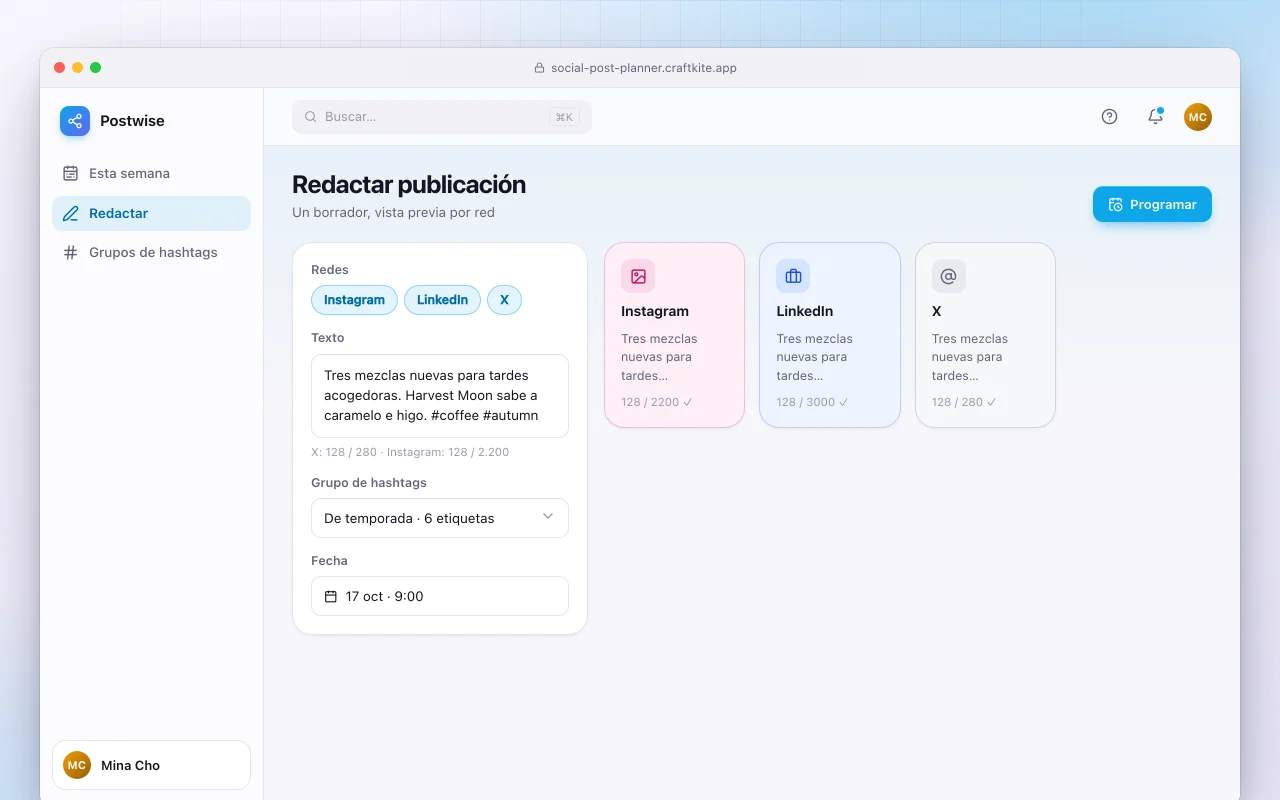This screenshot has width=1280, height=800.
Task: Select the X preview card title
Action: pos(937,311)
